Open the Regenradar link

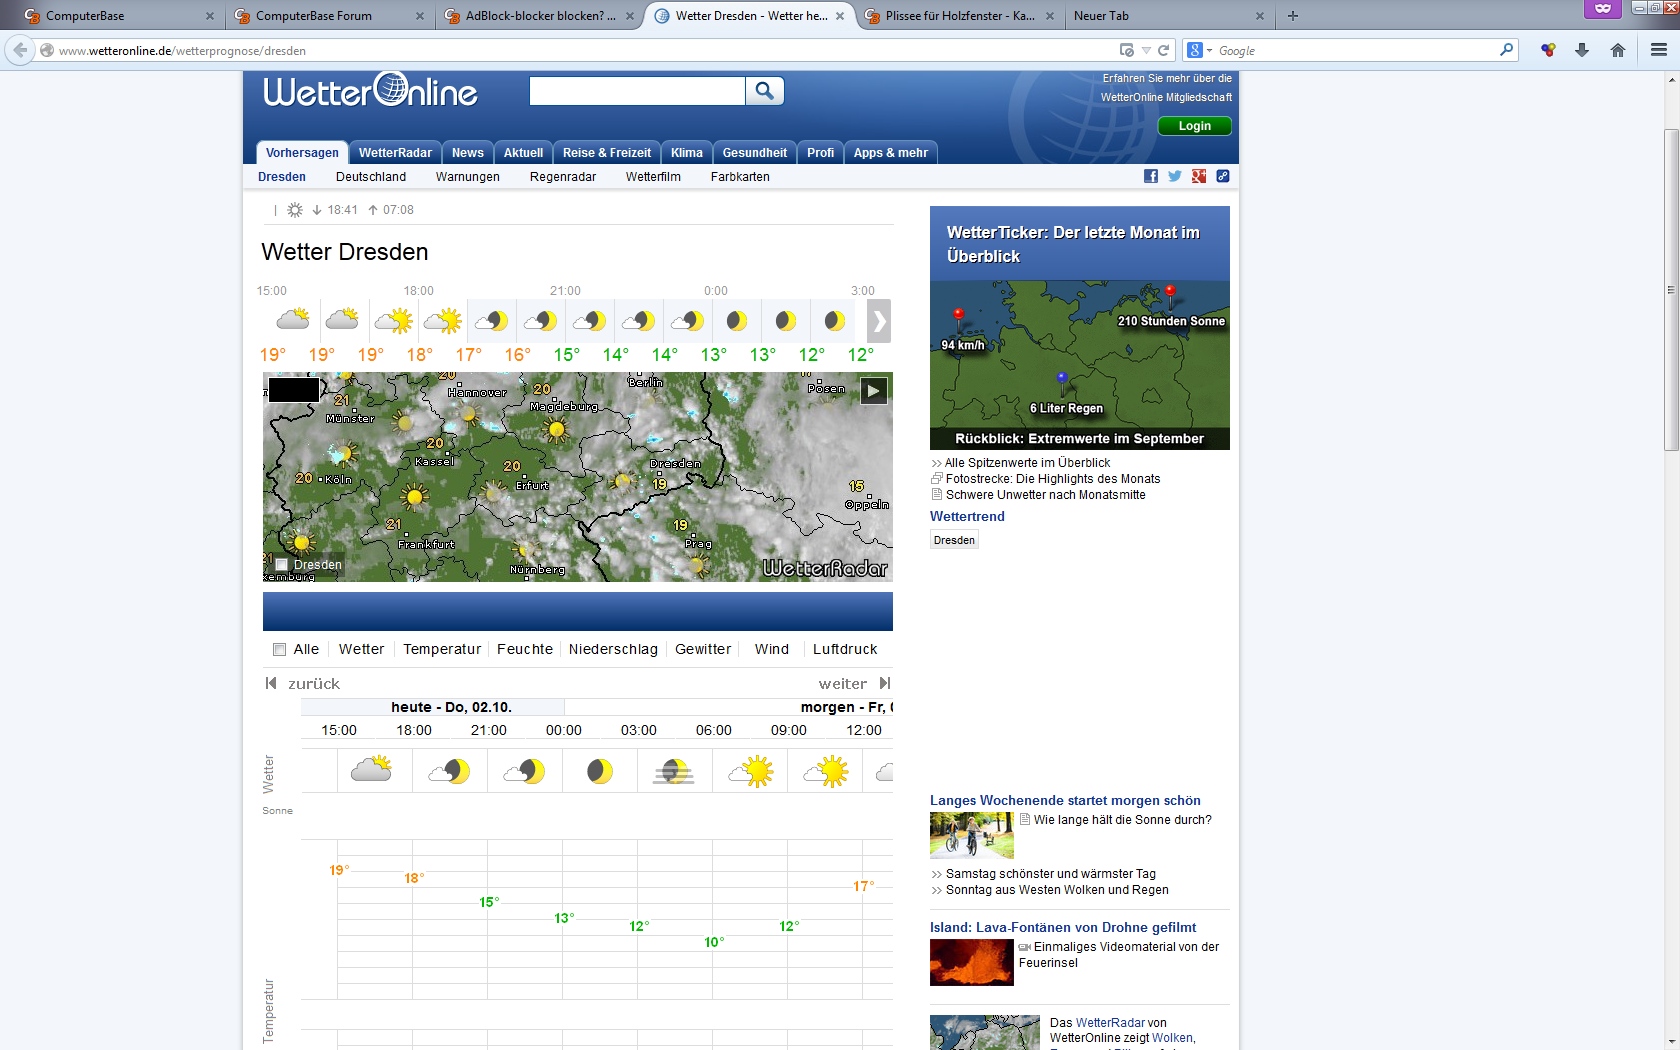(x=563, y=177)
